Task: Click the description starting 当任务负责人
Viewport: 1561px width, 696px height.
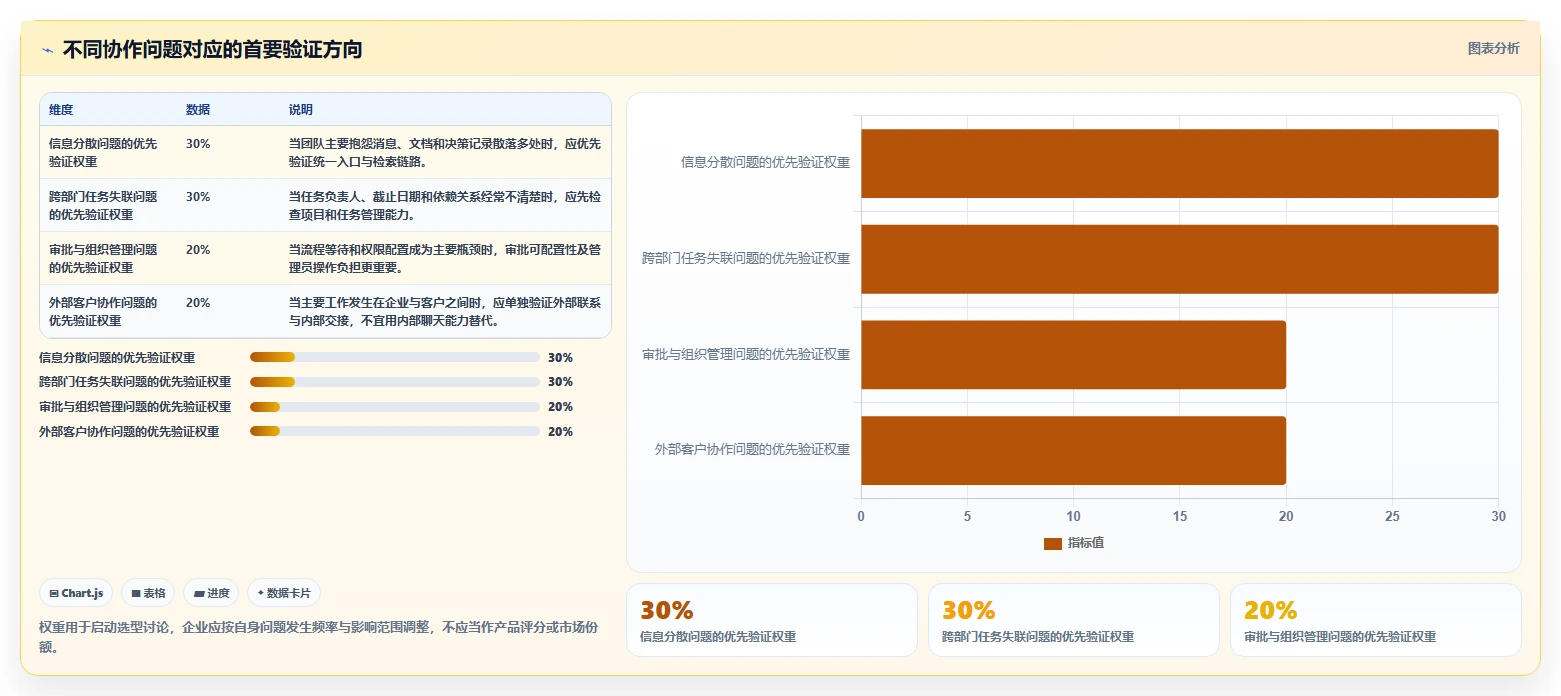Action: pyautogui.click(x=445, y=205)
